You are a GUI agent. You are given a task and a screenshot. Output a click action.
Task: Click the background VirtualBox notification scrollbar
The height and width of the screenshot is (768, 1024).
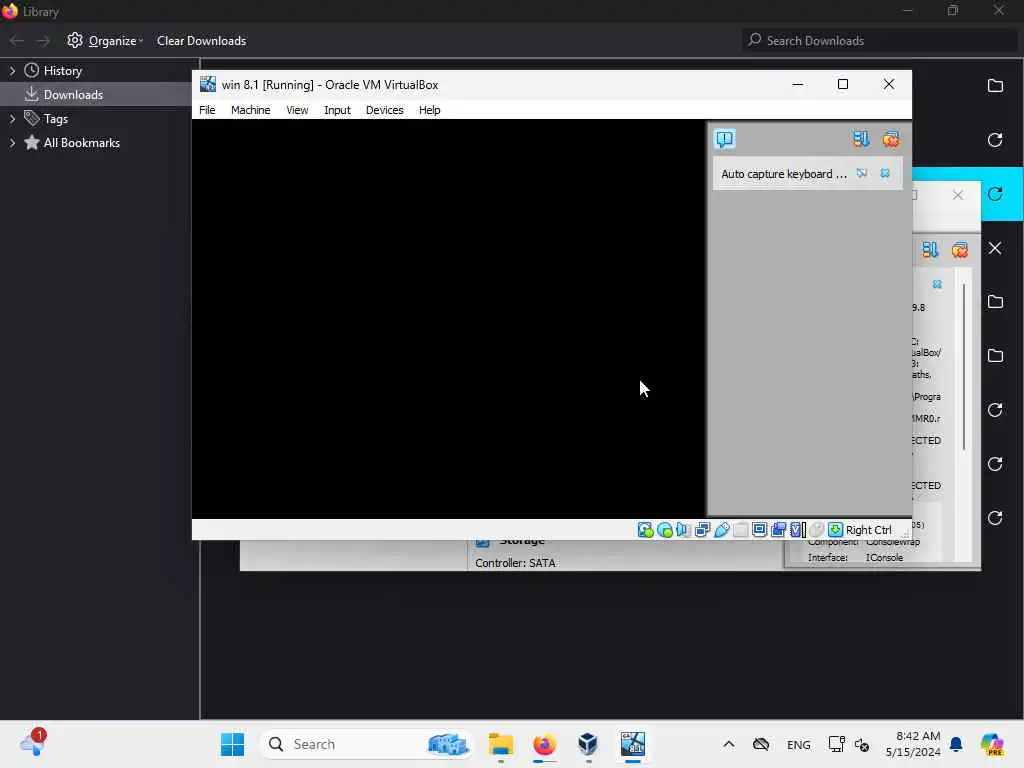[x=964, y=366]
